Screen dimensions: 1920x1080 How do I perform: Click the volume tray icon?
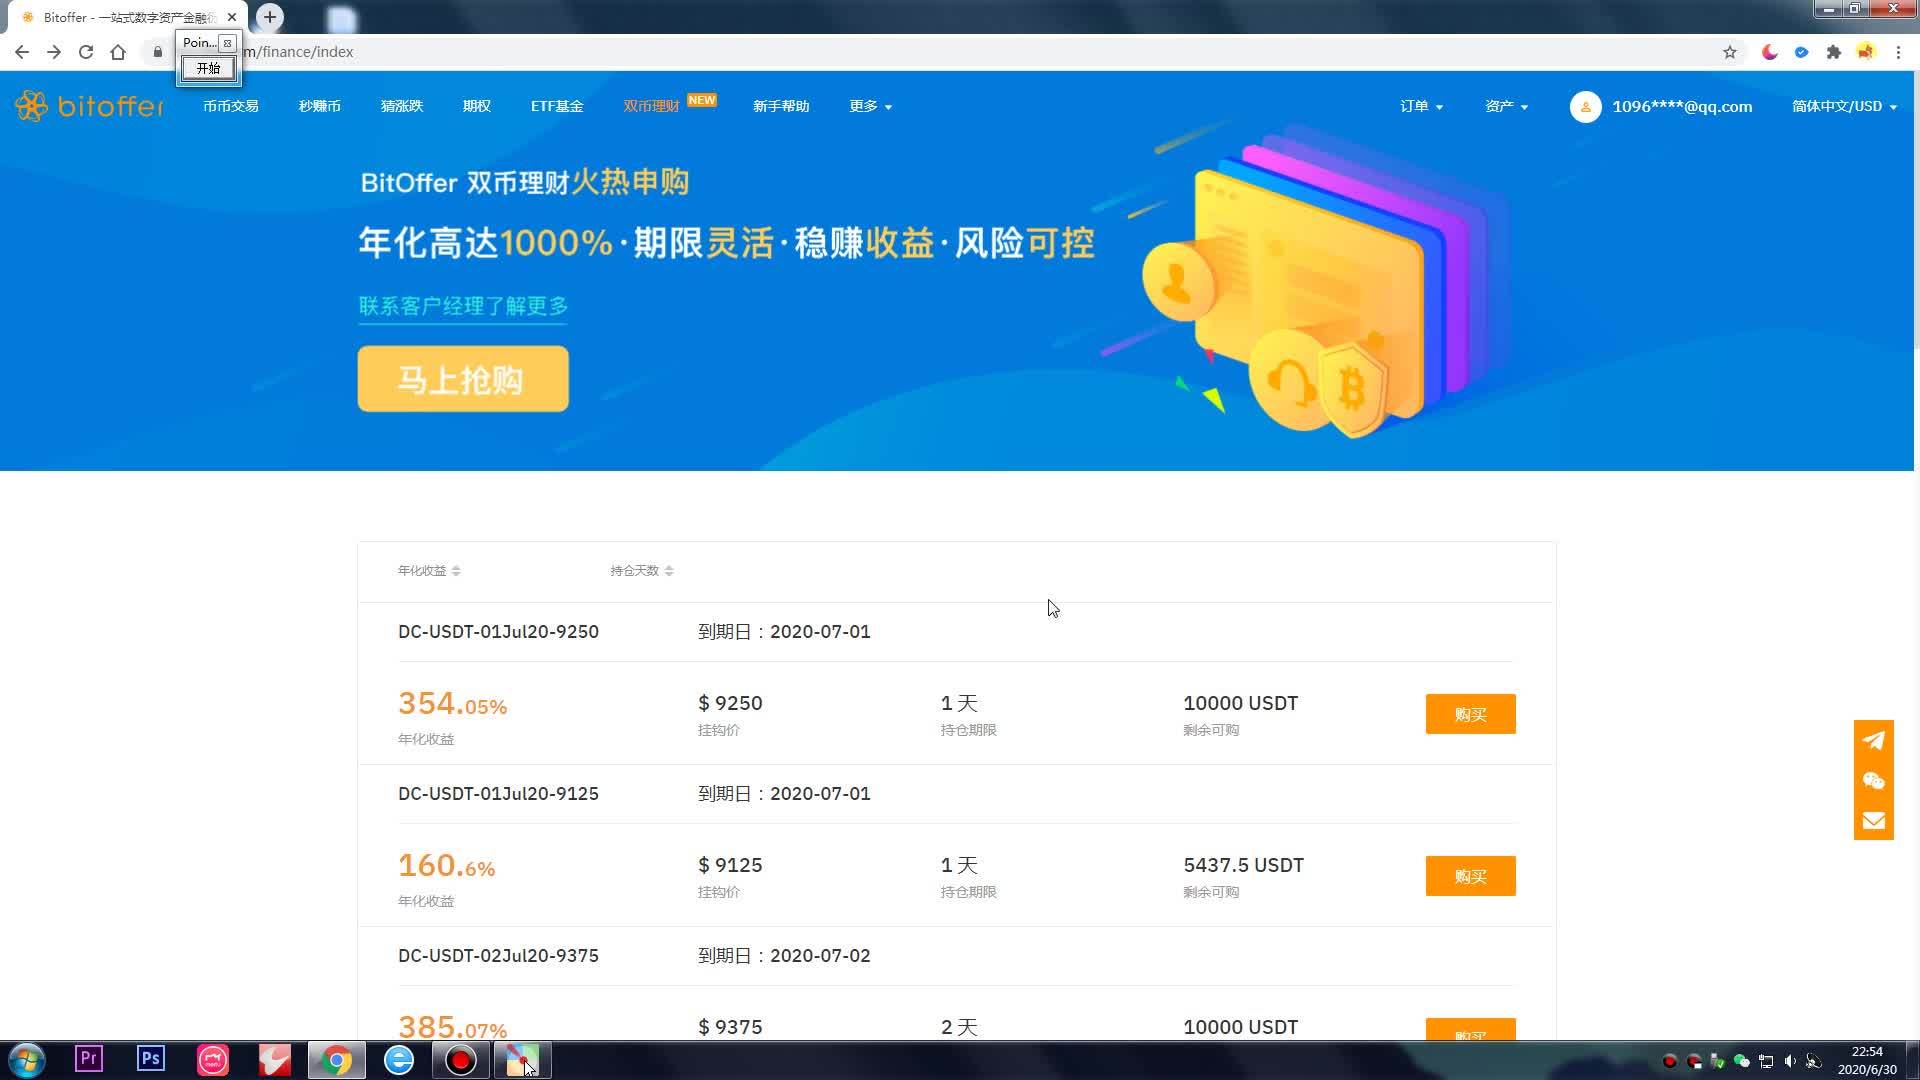point(1790,1061)
